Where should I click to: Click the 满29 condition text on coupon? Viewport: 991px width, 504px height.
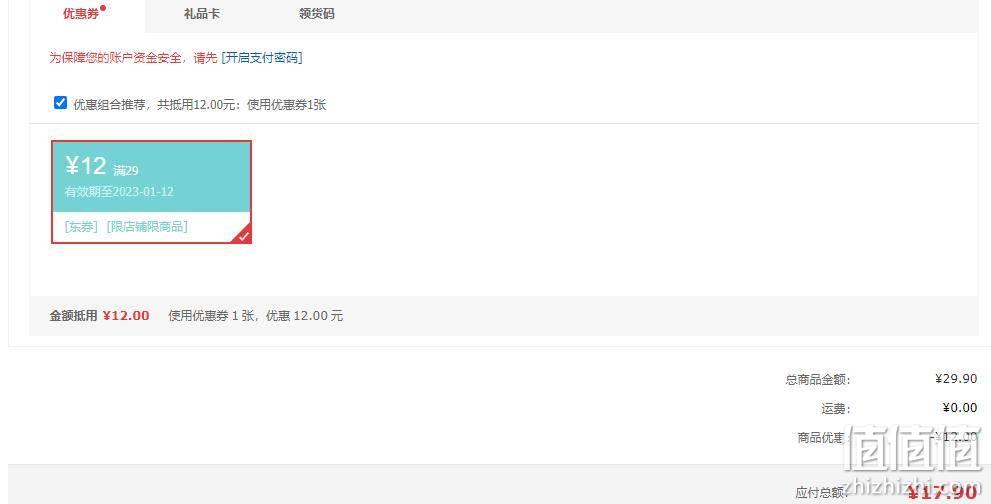coord(126,170)
